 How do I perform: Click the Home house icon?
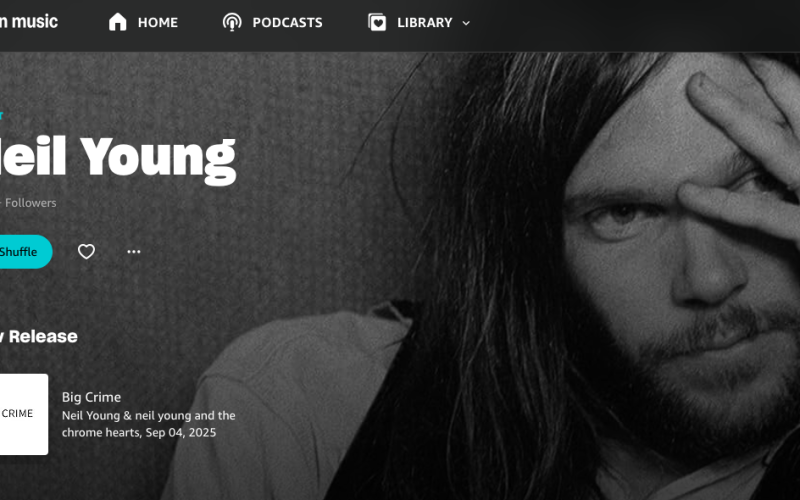click(117, 22)
